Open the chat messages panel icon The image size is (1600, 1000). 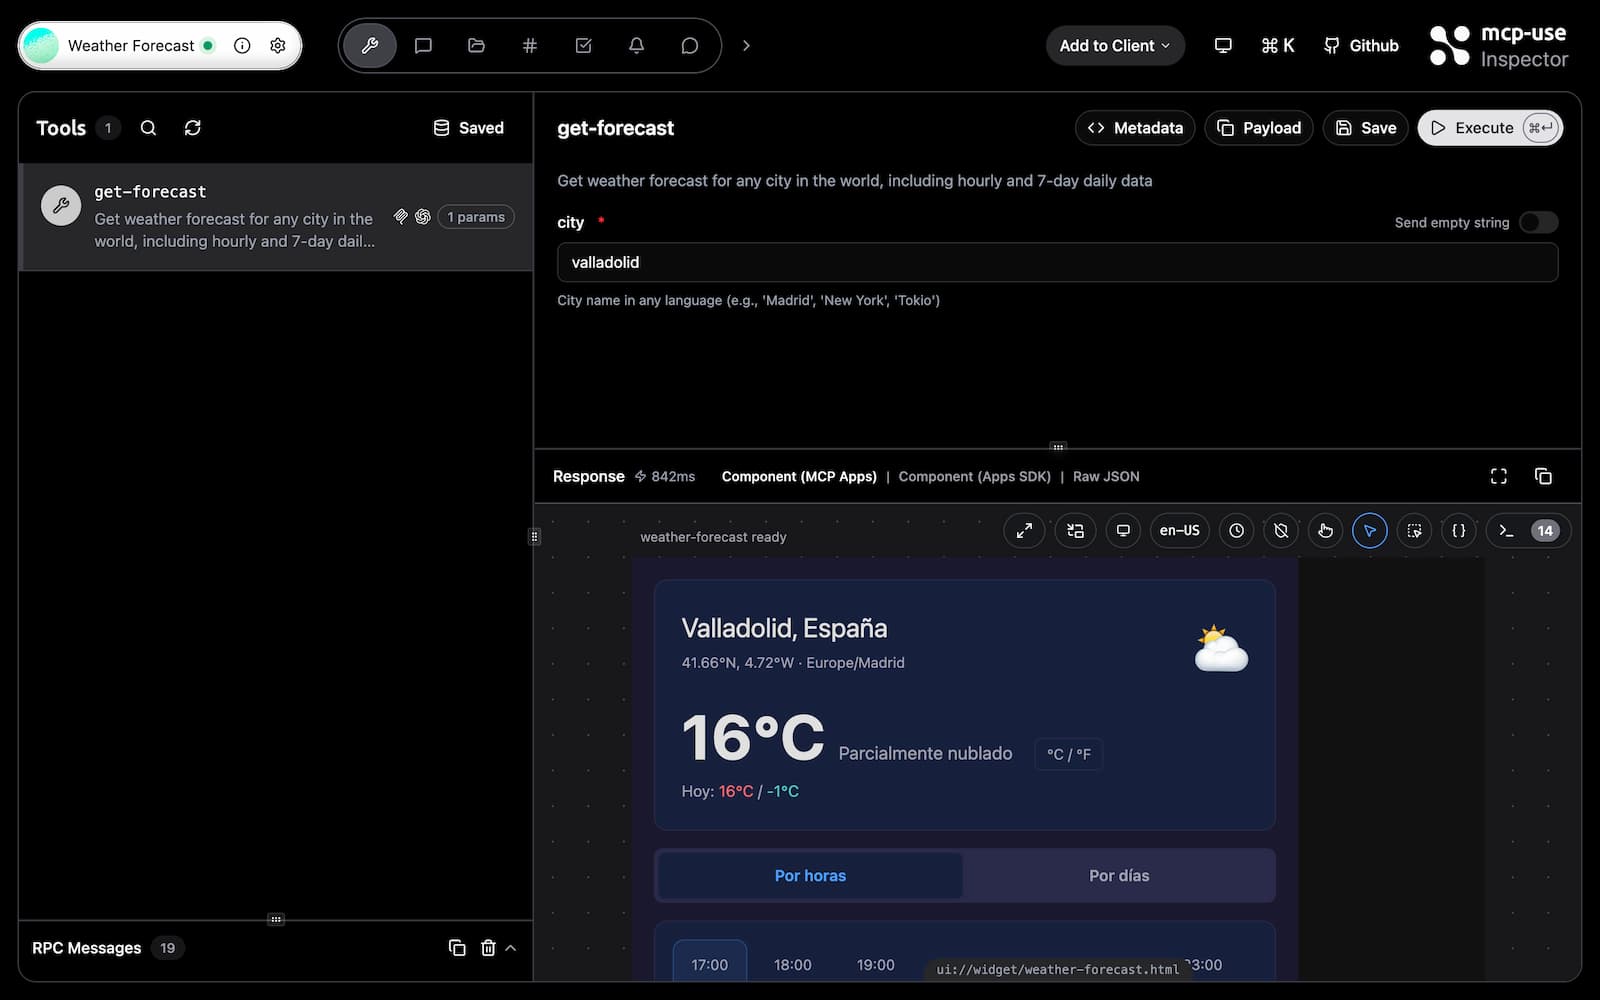(423, 45)
